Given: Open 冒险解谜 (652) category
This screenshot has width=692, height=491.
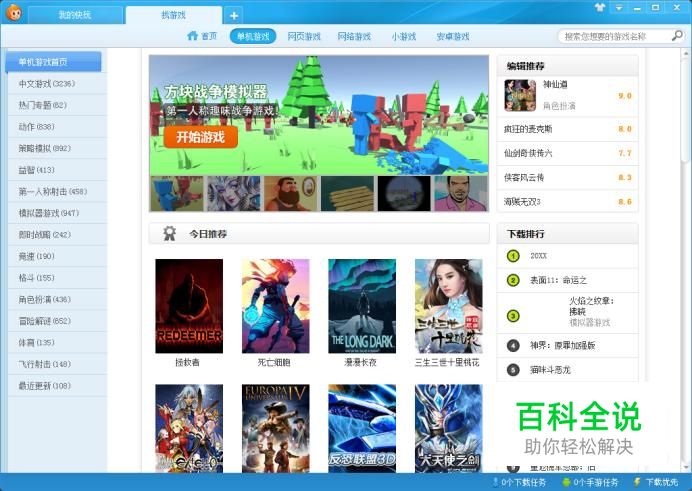Looking at the screenshot, I should 57,321.
